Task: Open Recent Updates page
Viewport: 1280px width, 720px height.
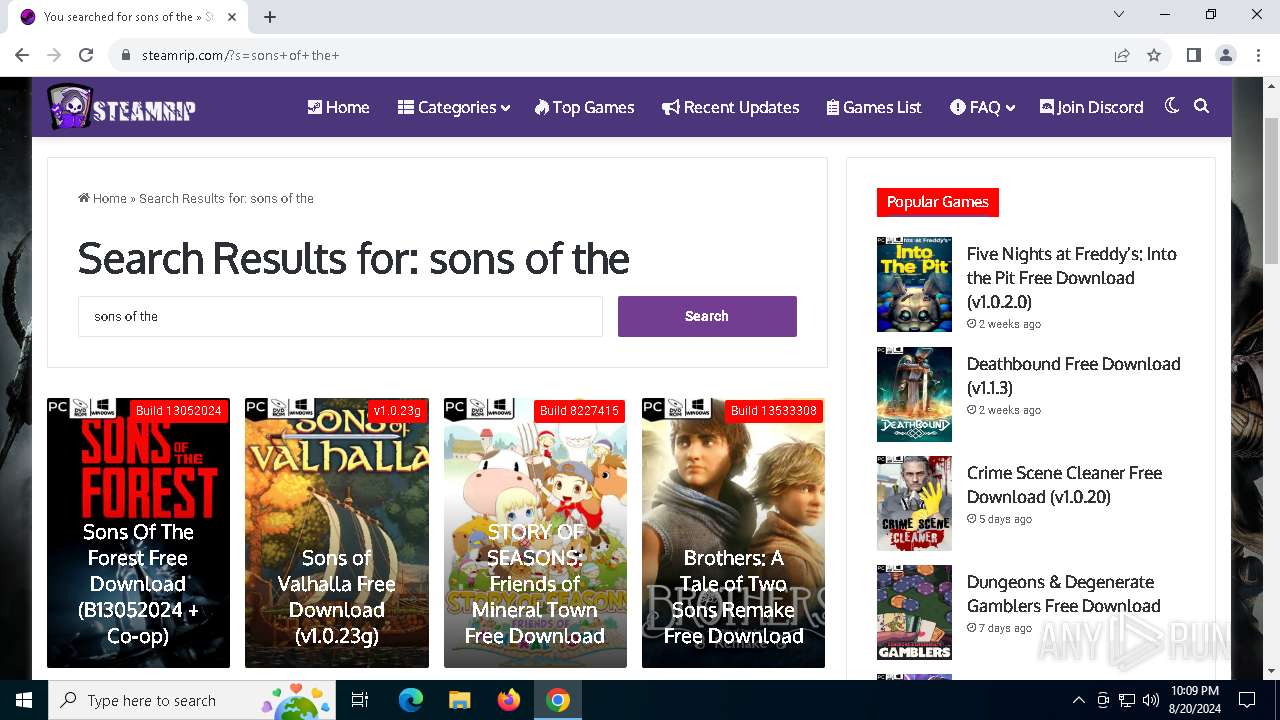Action: click(x=730, y=107)
